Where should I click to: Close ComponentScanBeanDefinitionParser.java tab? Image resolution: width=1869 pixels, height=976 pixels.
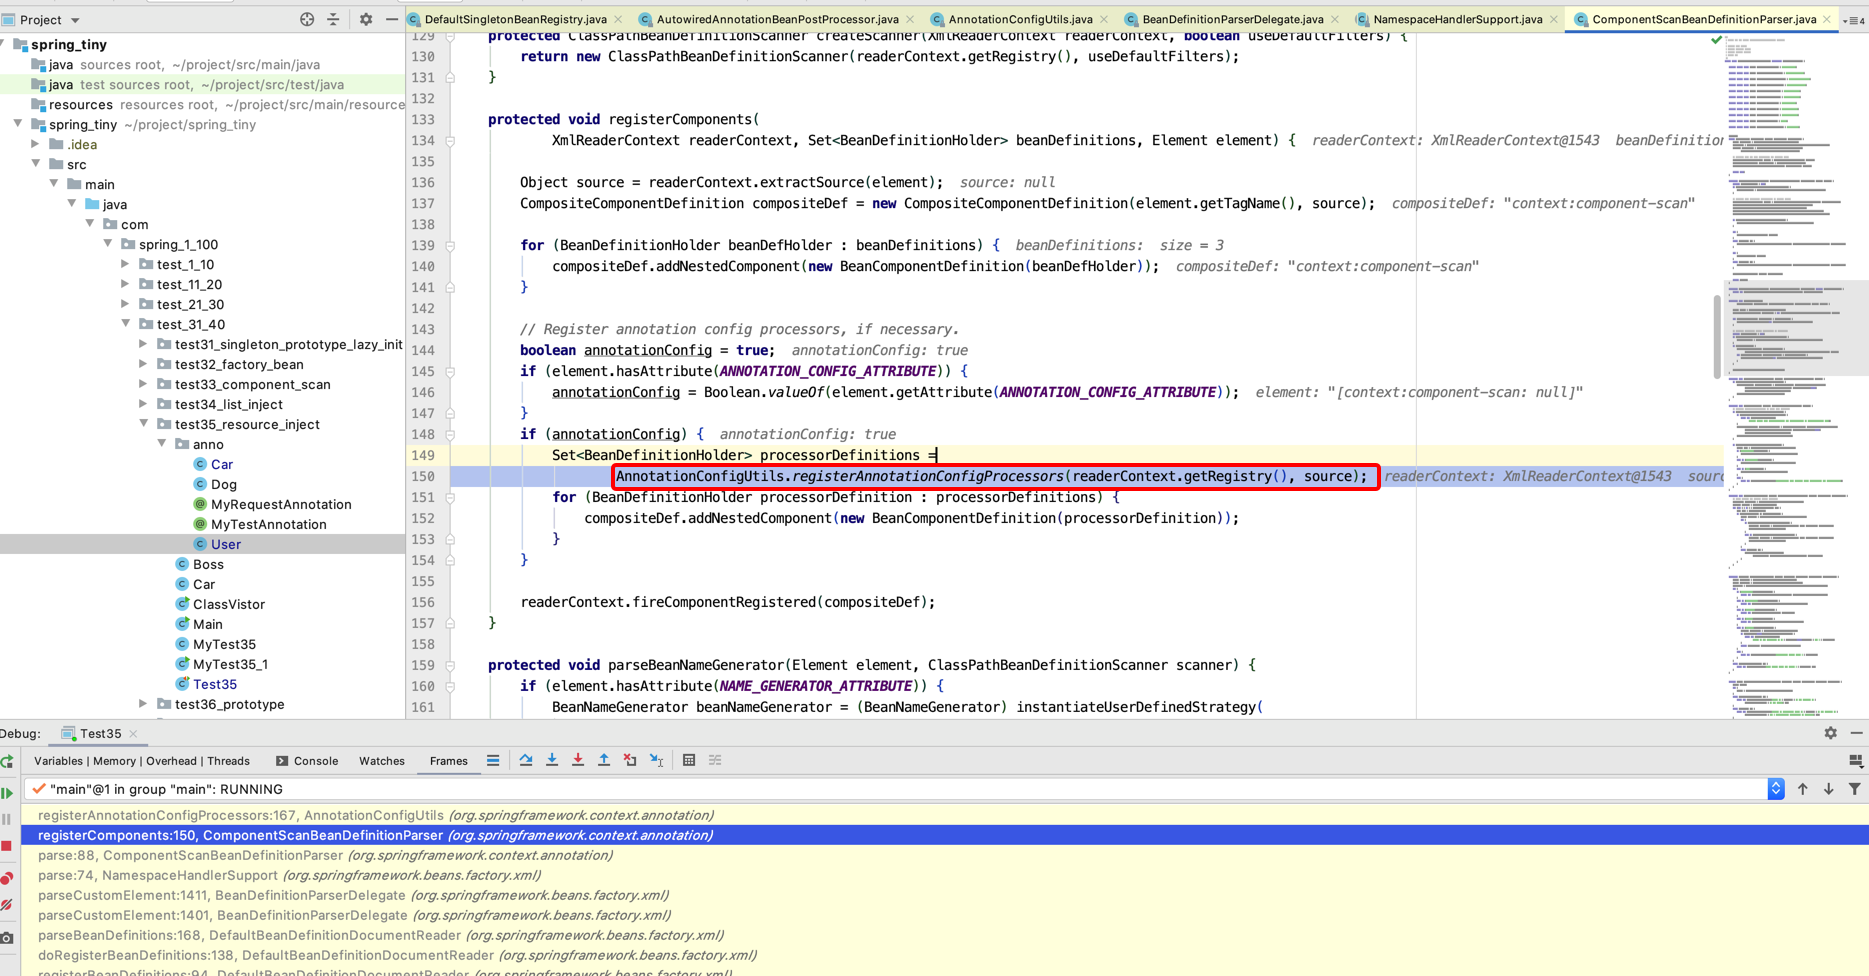point(1827,19)
